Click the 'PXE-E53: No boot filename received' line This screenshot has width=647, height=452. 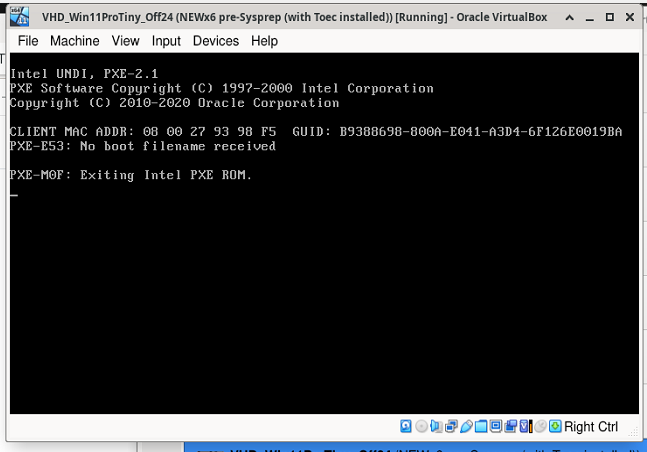pyautogui.click(x=143, y=146)
